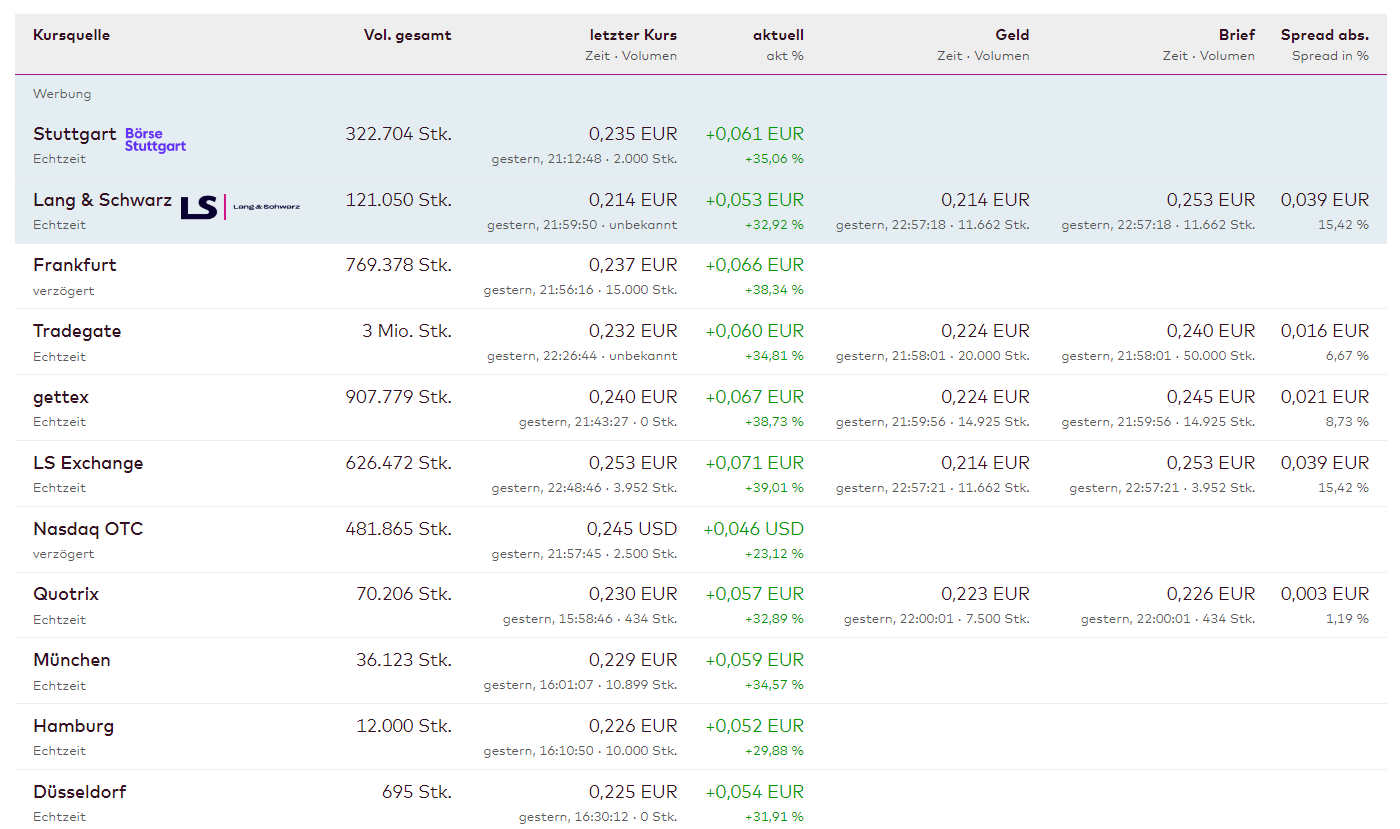
Task: Click Tradegate ask price 0,240 EUR
Action: click(x=1211, y=331)
